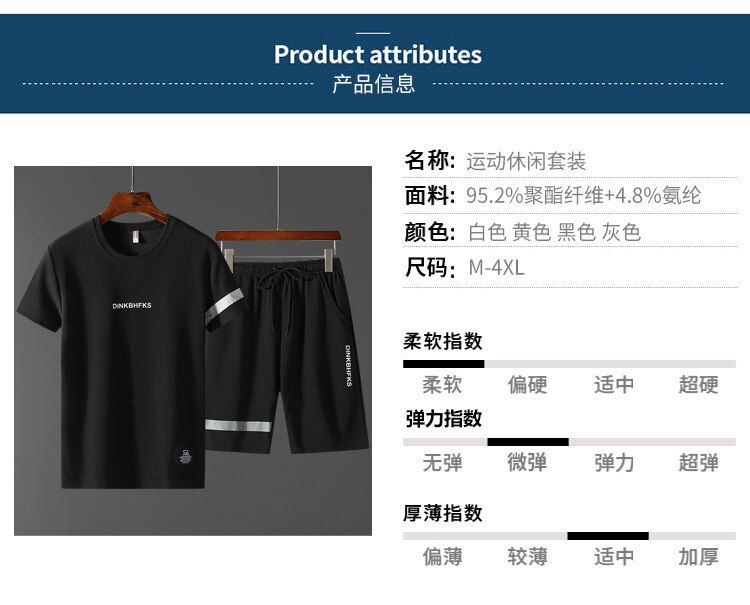Click the Product attributes heading
The height and width of the screenshot is (605, 750).
pos(377,54)
